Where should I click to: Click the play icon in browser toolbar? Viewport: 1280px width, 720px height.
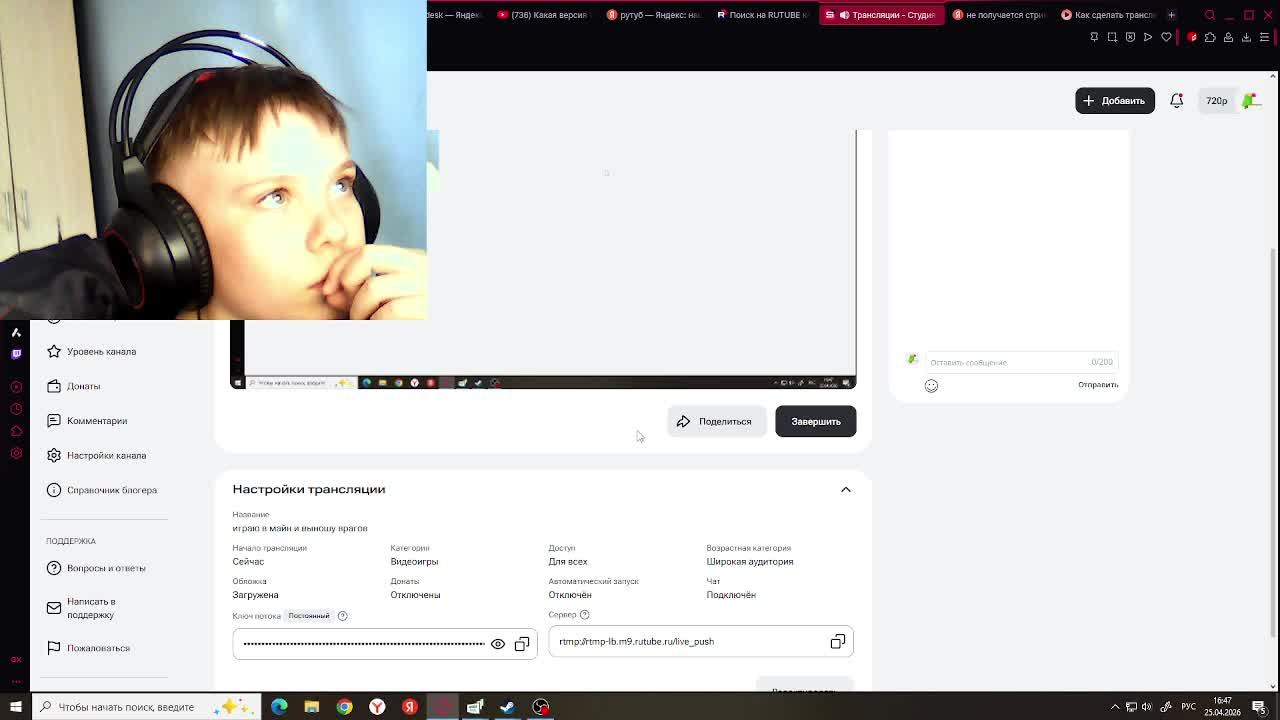[1148, 37]
